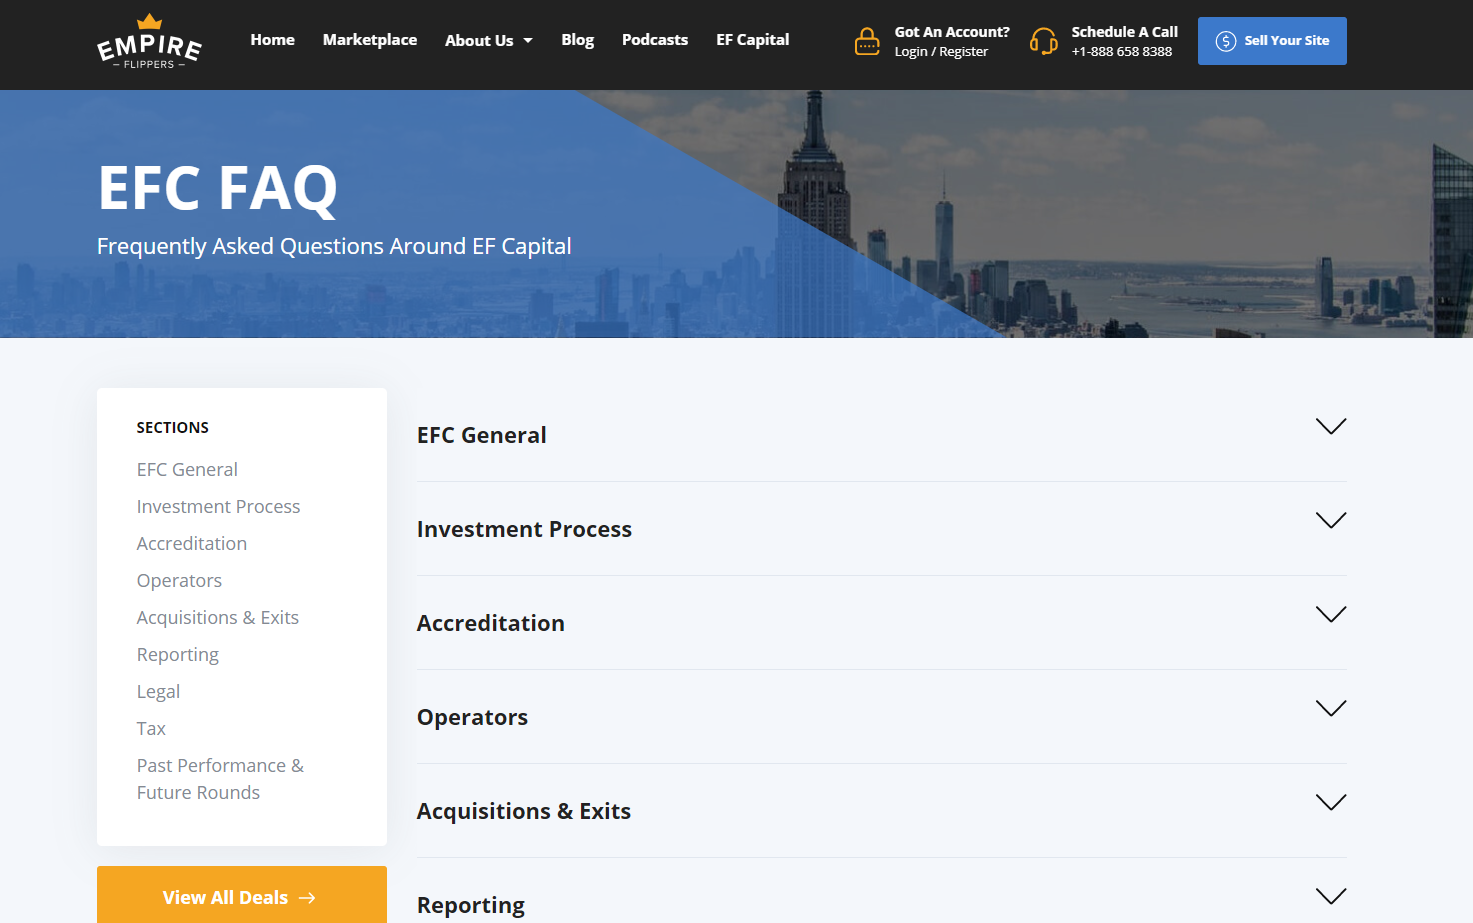This screenshot has width=1473, height=923.
Task: Click the Reporting section heading
Action: coord(471,906)
